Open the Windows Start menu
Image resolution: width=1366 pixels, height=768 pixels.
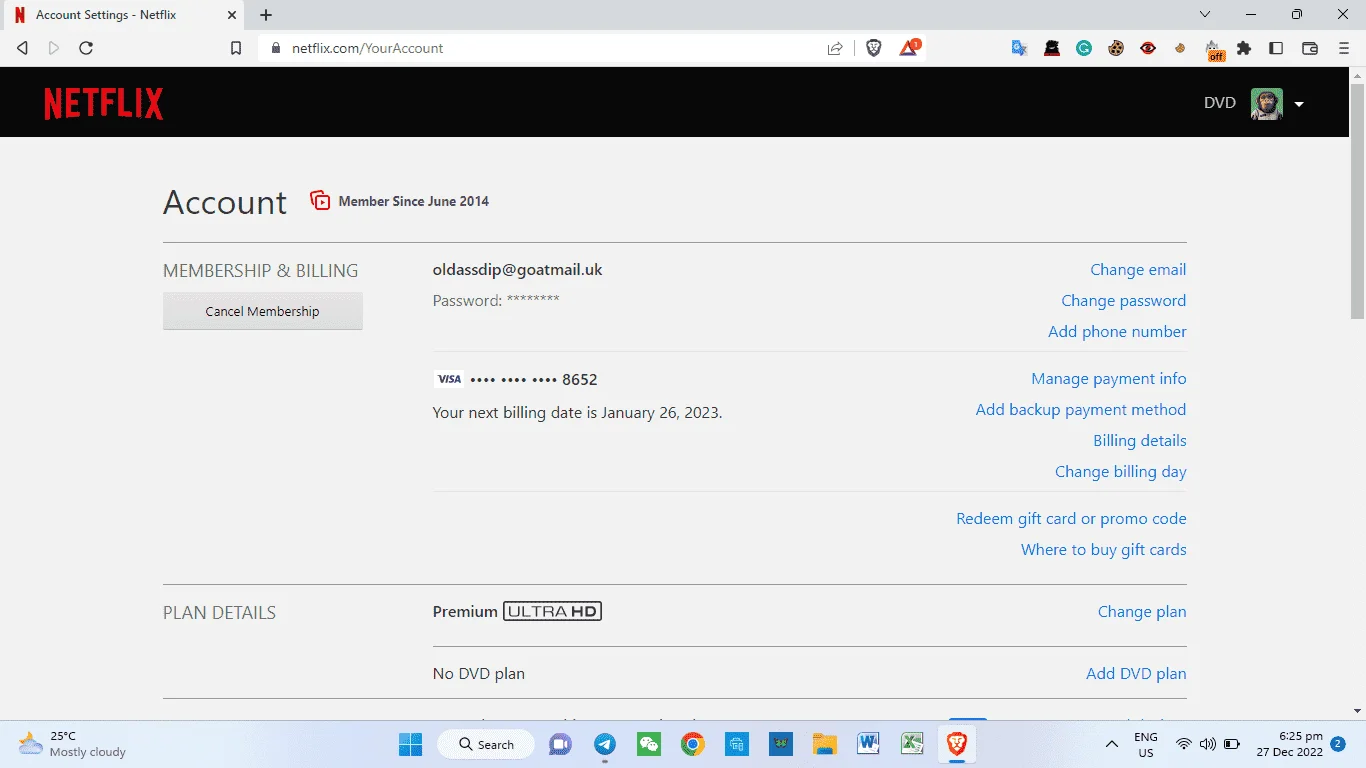pyautogui.click(x=410, y=744)
